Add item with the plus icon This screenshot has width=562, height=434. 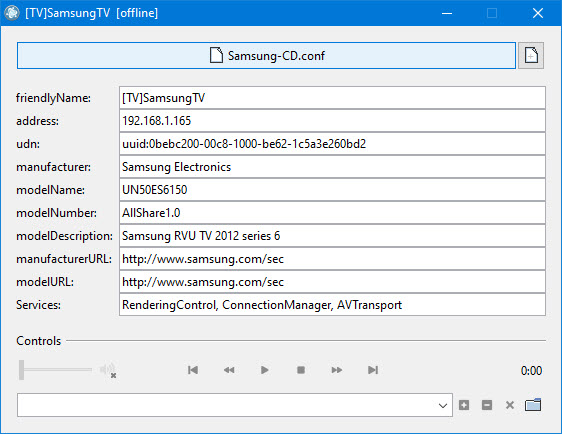pyautogui.click(x=464, y=405)
